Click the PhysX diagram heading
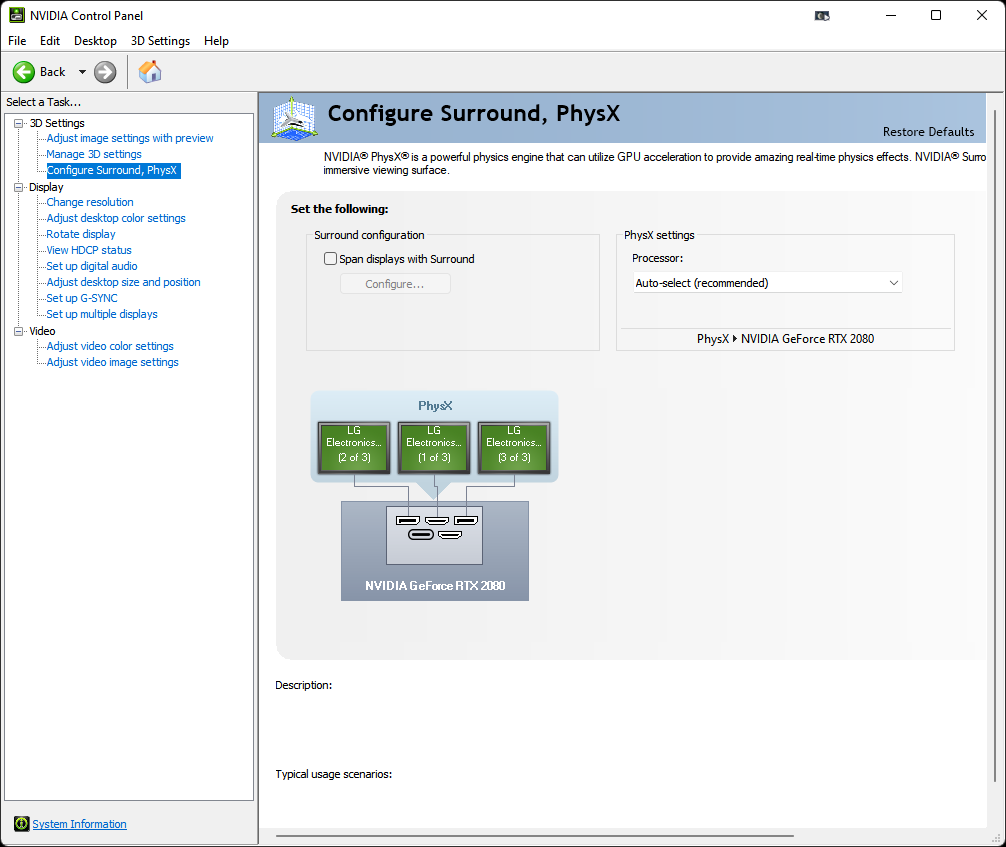Viewport: 1006px width, 847px height. 435,406
